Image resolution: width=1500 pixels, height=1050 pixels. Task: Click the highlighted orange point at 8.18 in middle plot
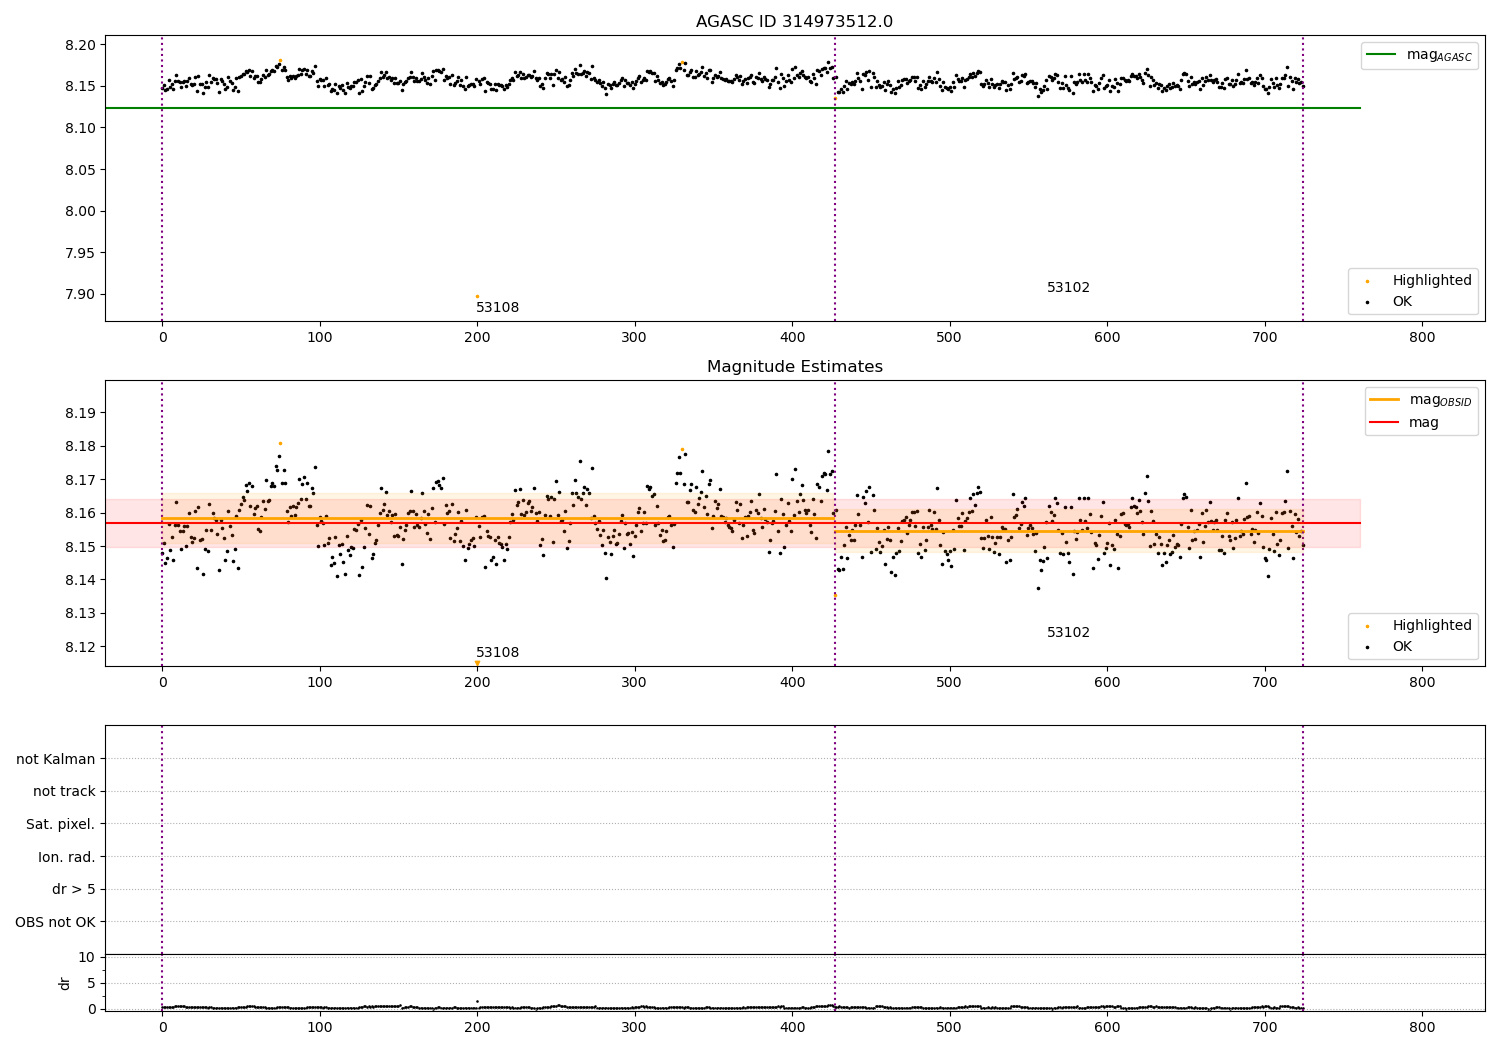(280, 443)
